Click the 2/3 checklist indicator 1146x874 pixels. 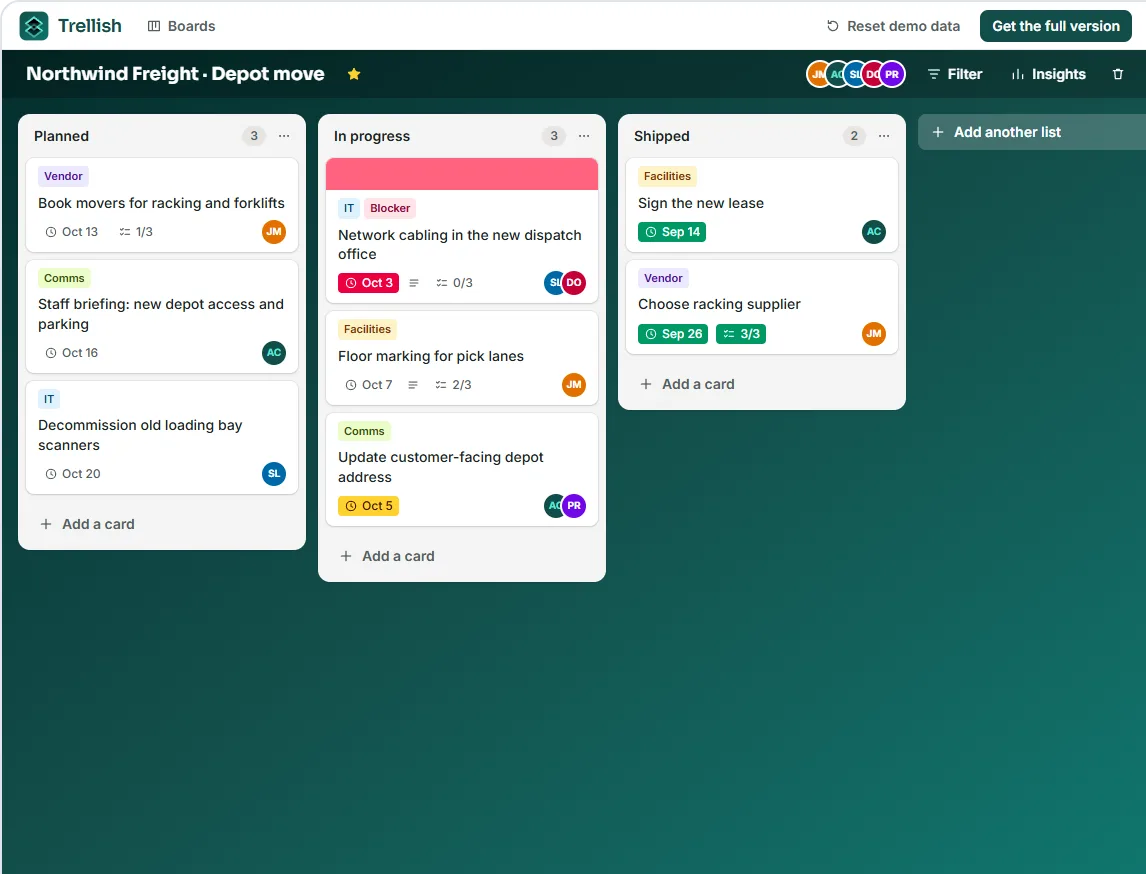click(x=453, y=384)
